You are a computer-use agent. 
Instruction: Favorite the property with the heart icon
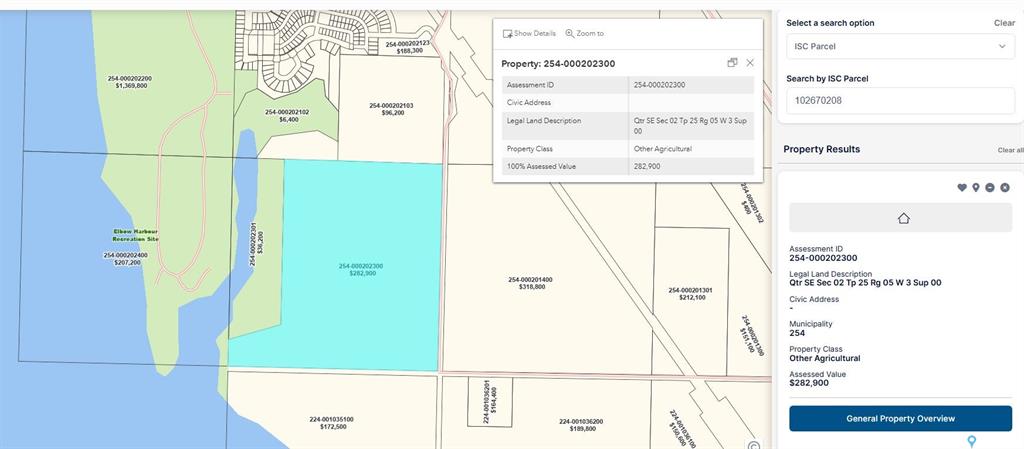[x=961, y=188]
